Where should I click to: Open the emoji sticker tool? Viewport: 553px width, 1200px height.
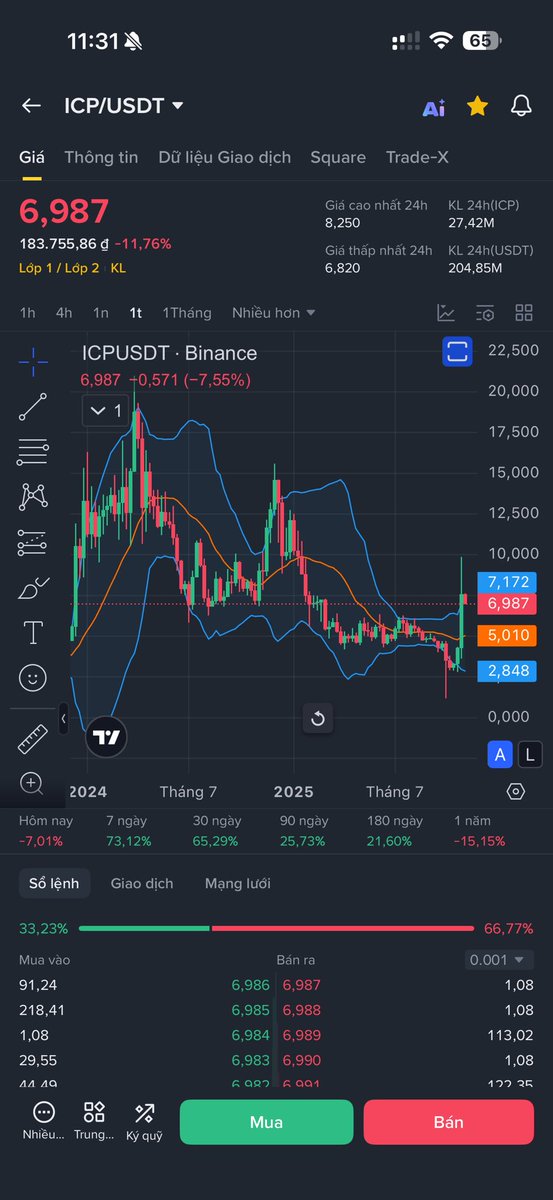(x=33, y=678)
